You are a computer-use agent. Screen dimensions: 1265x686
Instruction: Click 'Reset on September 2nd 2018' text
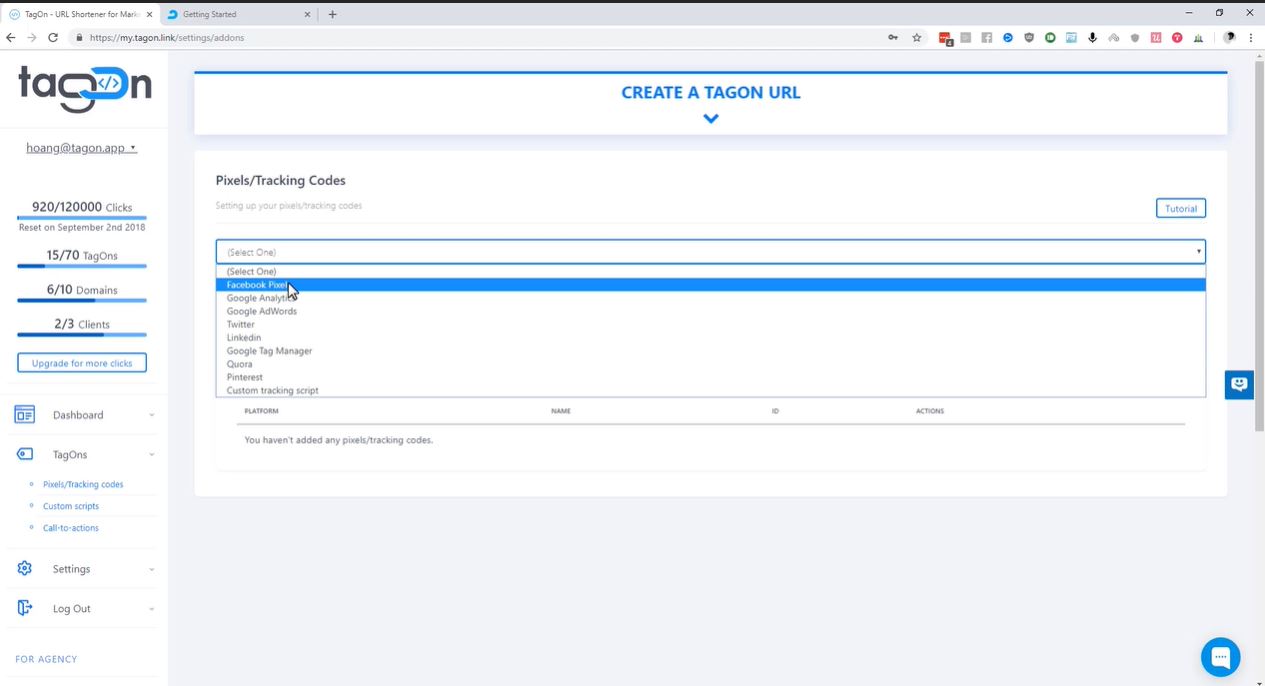click(82, 227)
